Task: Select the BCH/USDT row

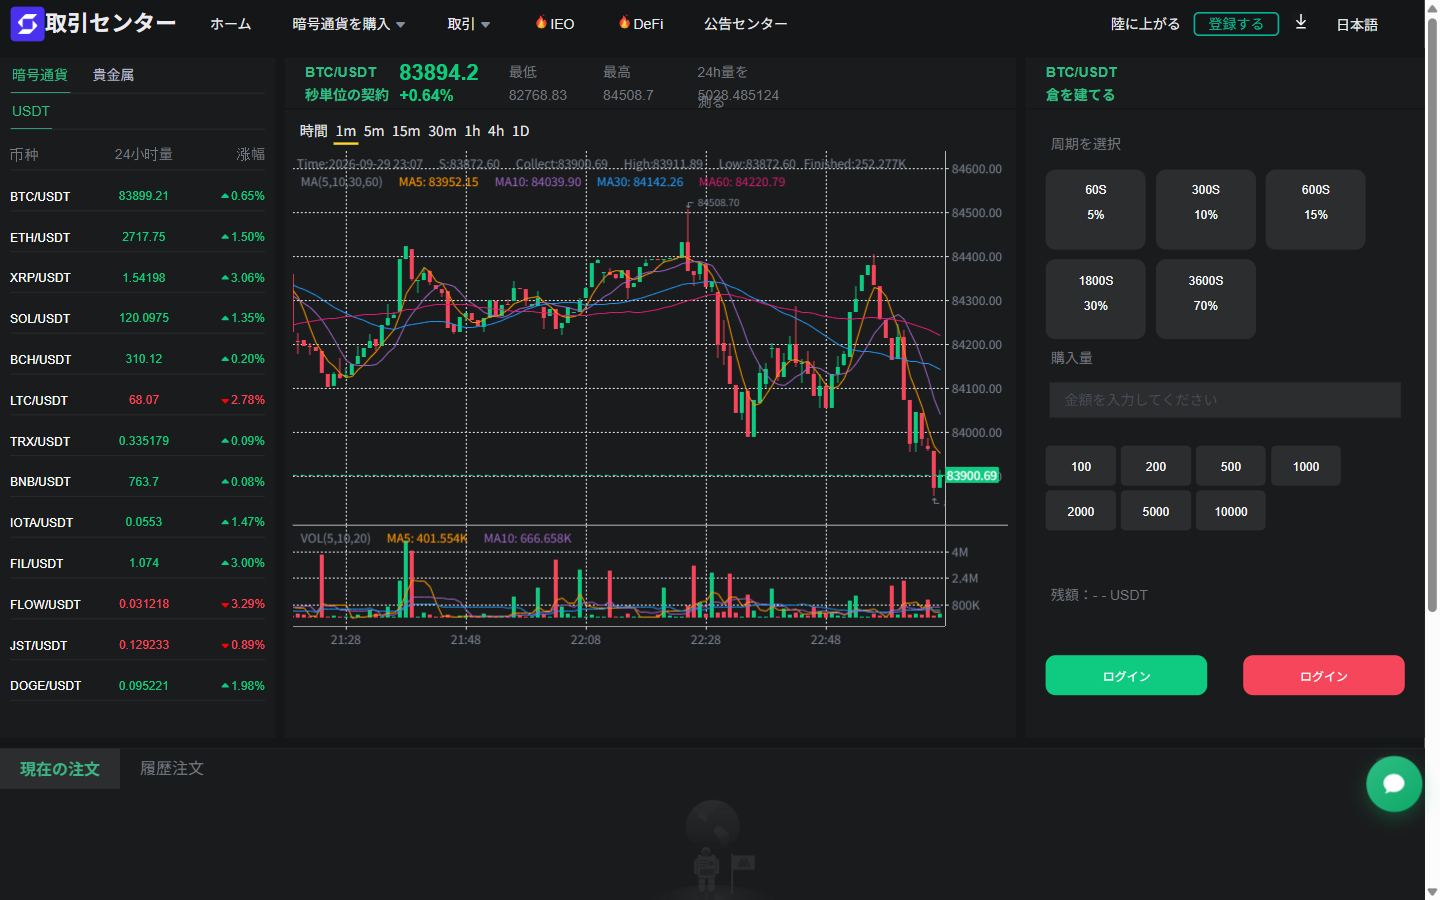Action: 137,359
